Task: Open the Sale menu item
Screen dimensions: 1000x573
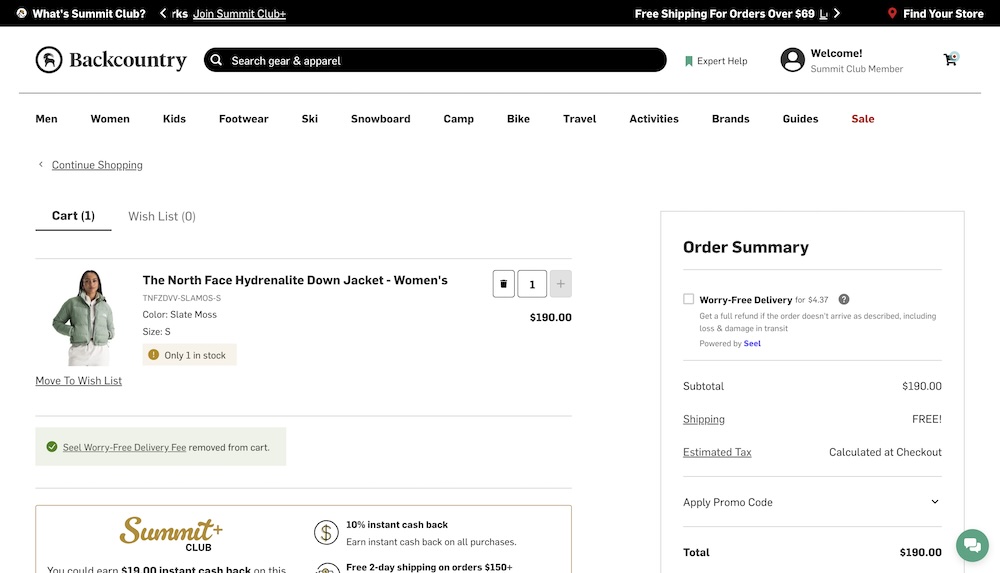Action: [x=862, y=119]
